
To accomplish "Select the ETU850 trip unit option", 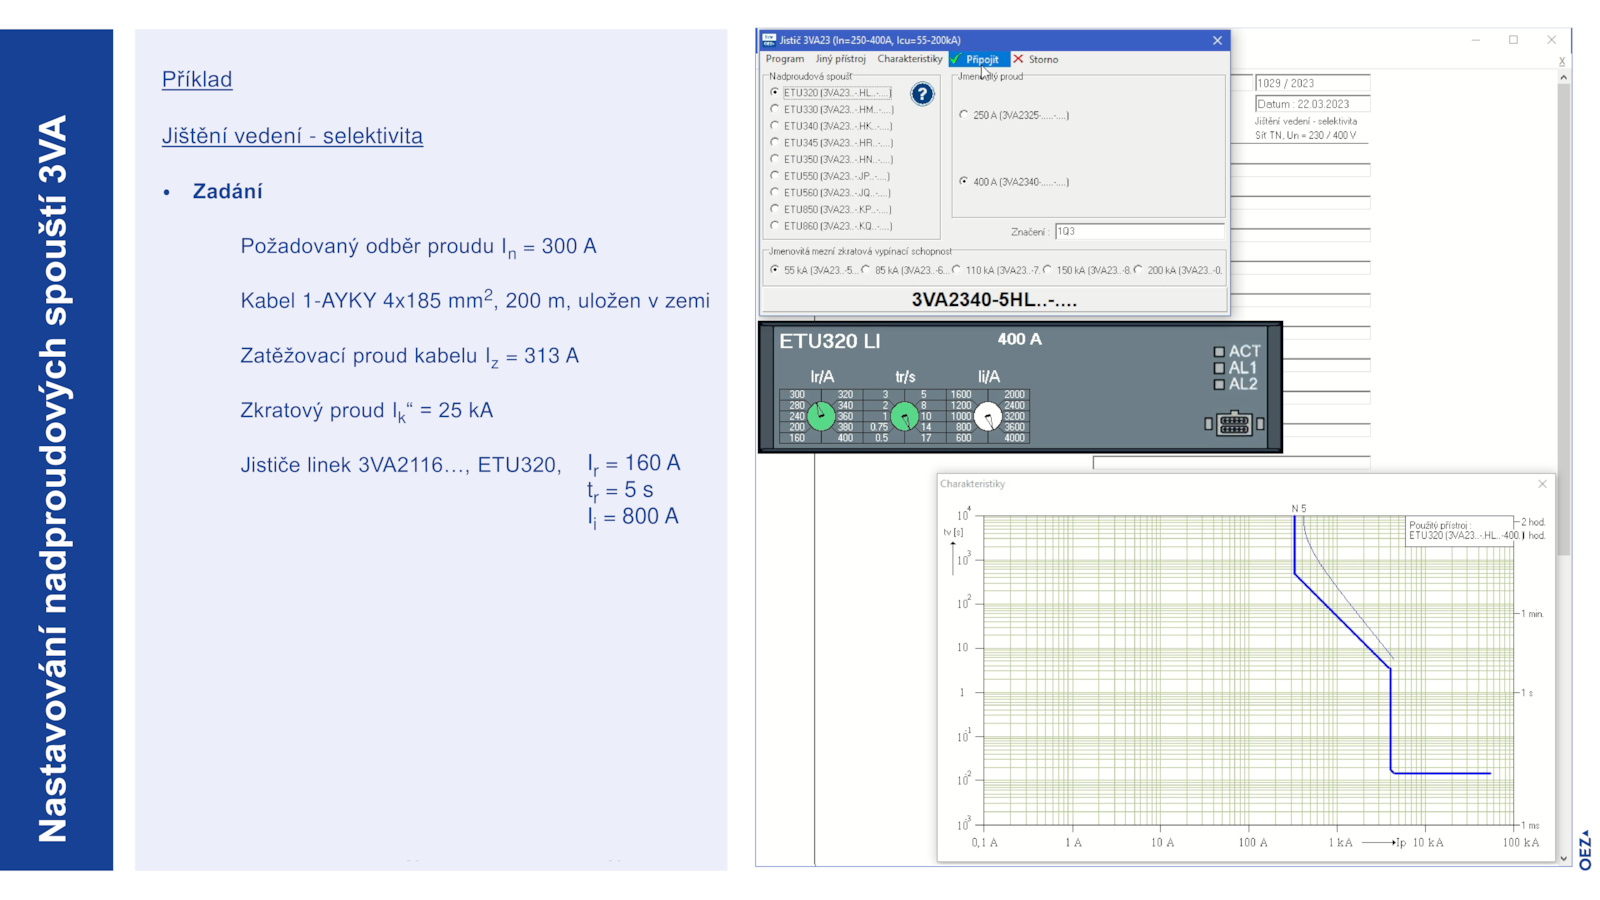I will point(775,210).
